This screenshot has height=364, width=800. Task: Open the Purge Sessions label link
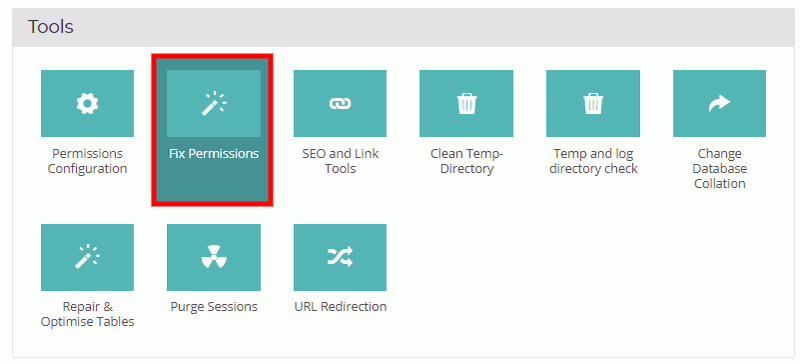point(214,307)
